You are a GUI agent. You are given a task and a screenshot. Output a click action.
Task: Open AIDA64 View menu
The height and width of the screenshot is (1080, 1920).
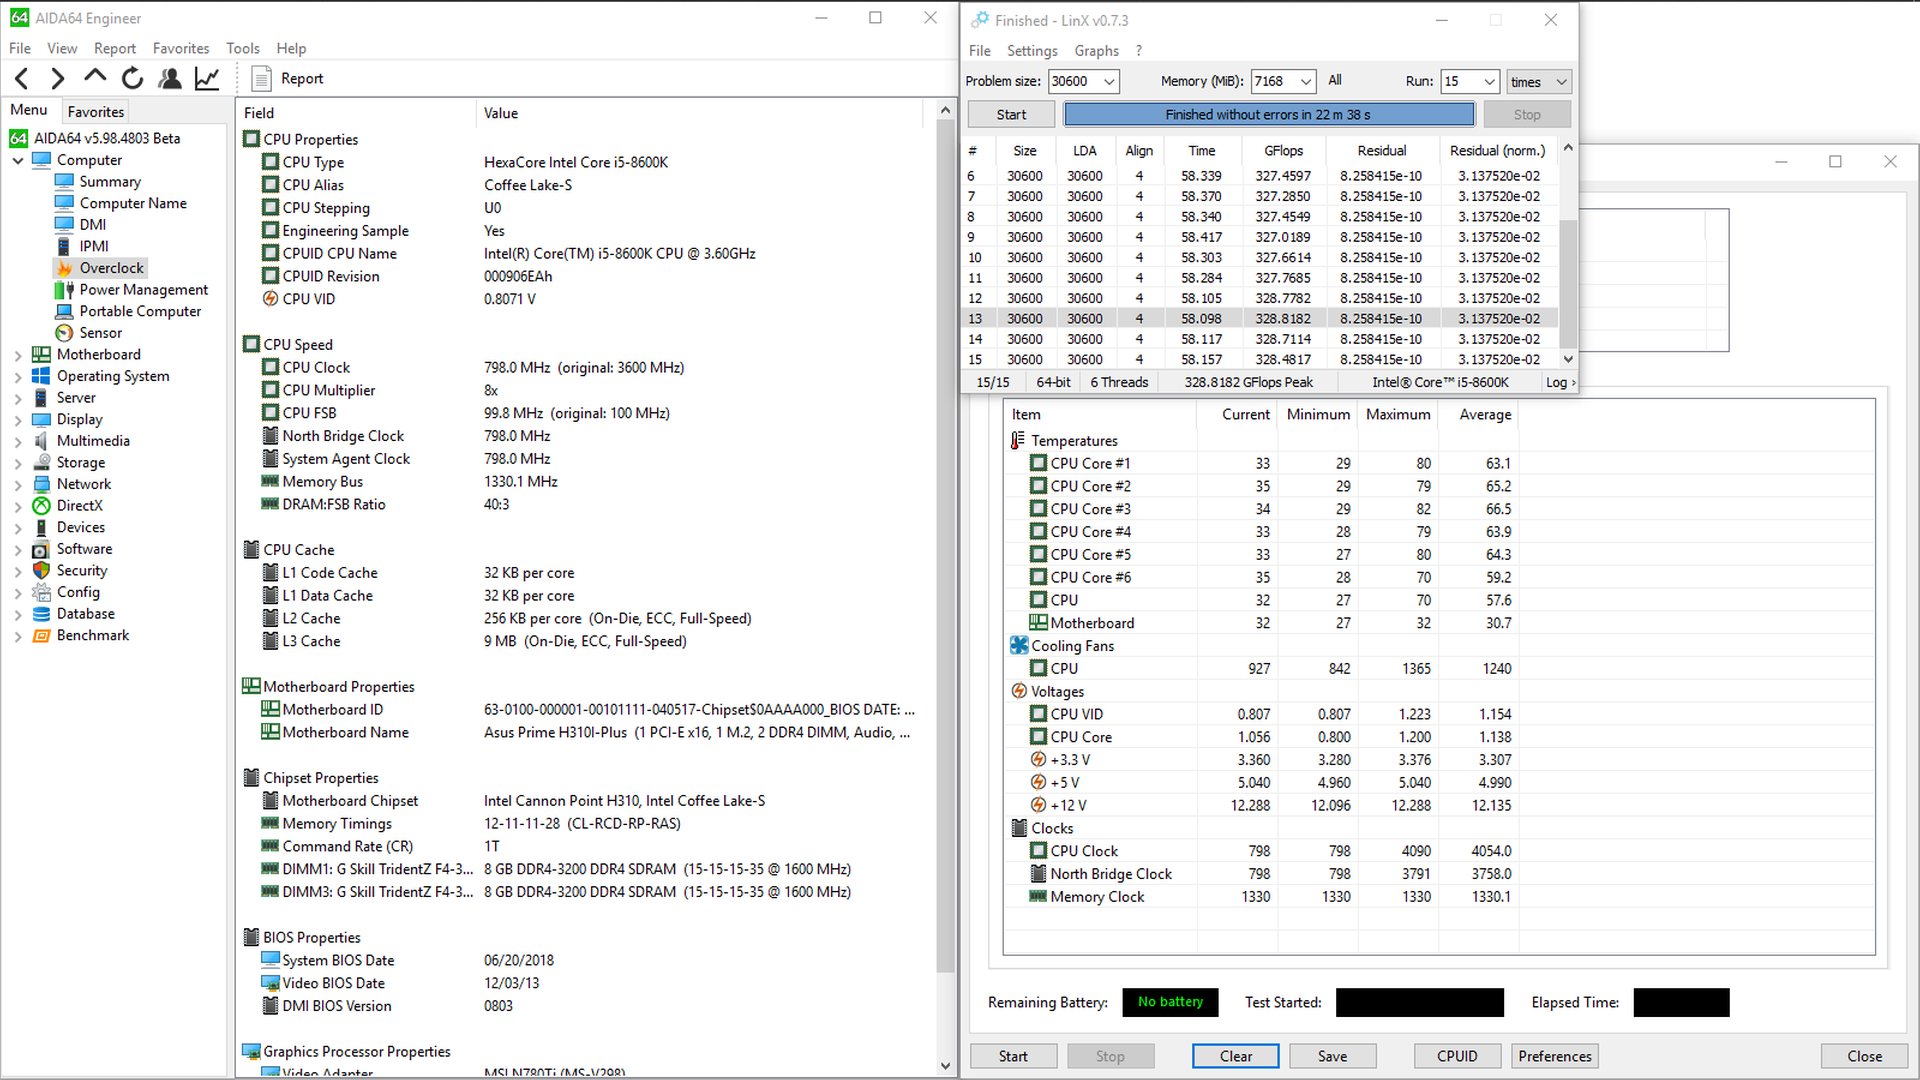tap(62, 48)
